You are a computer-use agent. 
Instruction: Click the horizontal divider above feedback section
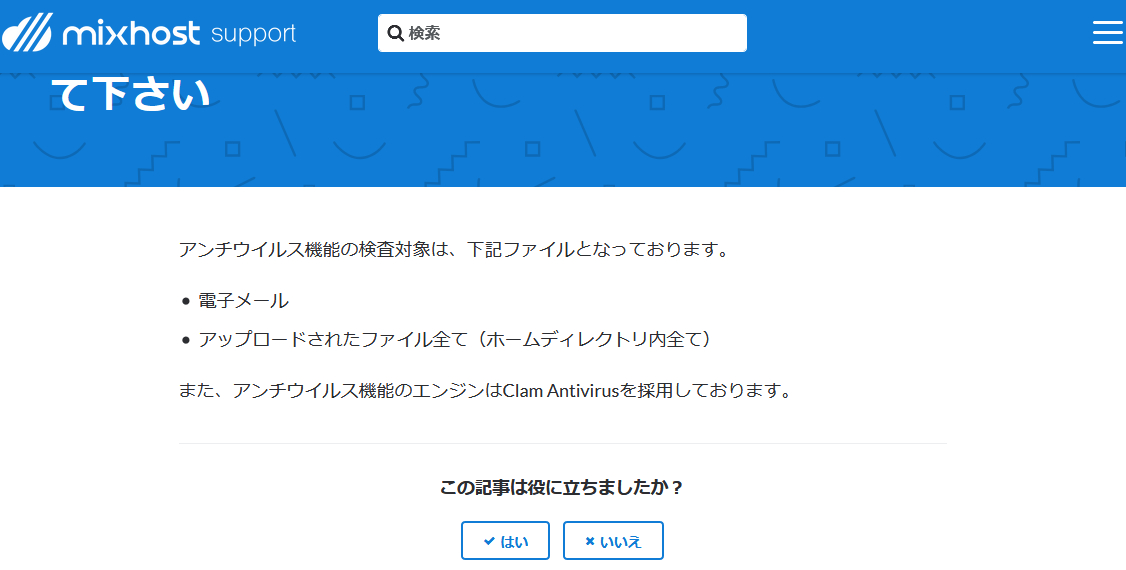[563, 444]
